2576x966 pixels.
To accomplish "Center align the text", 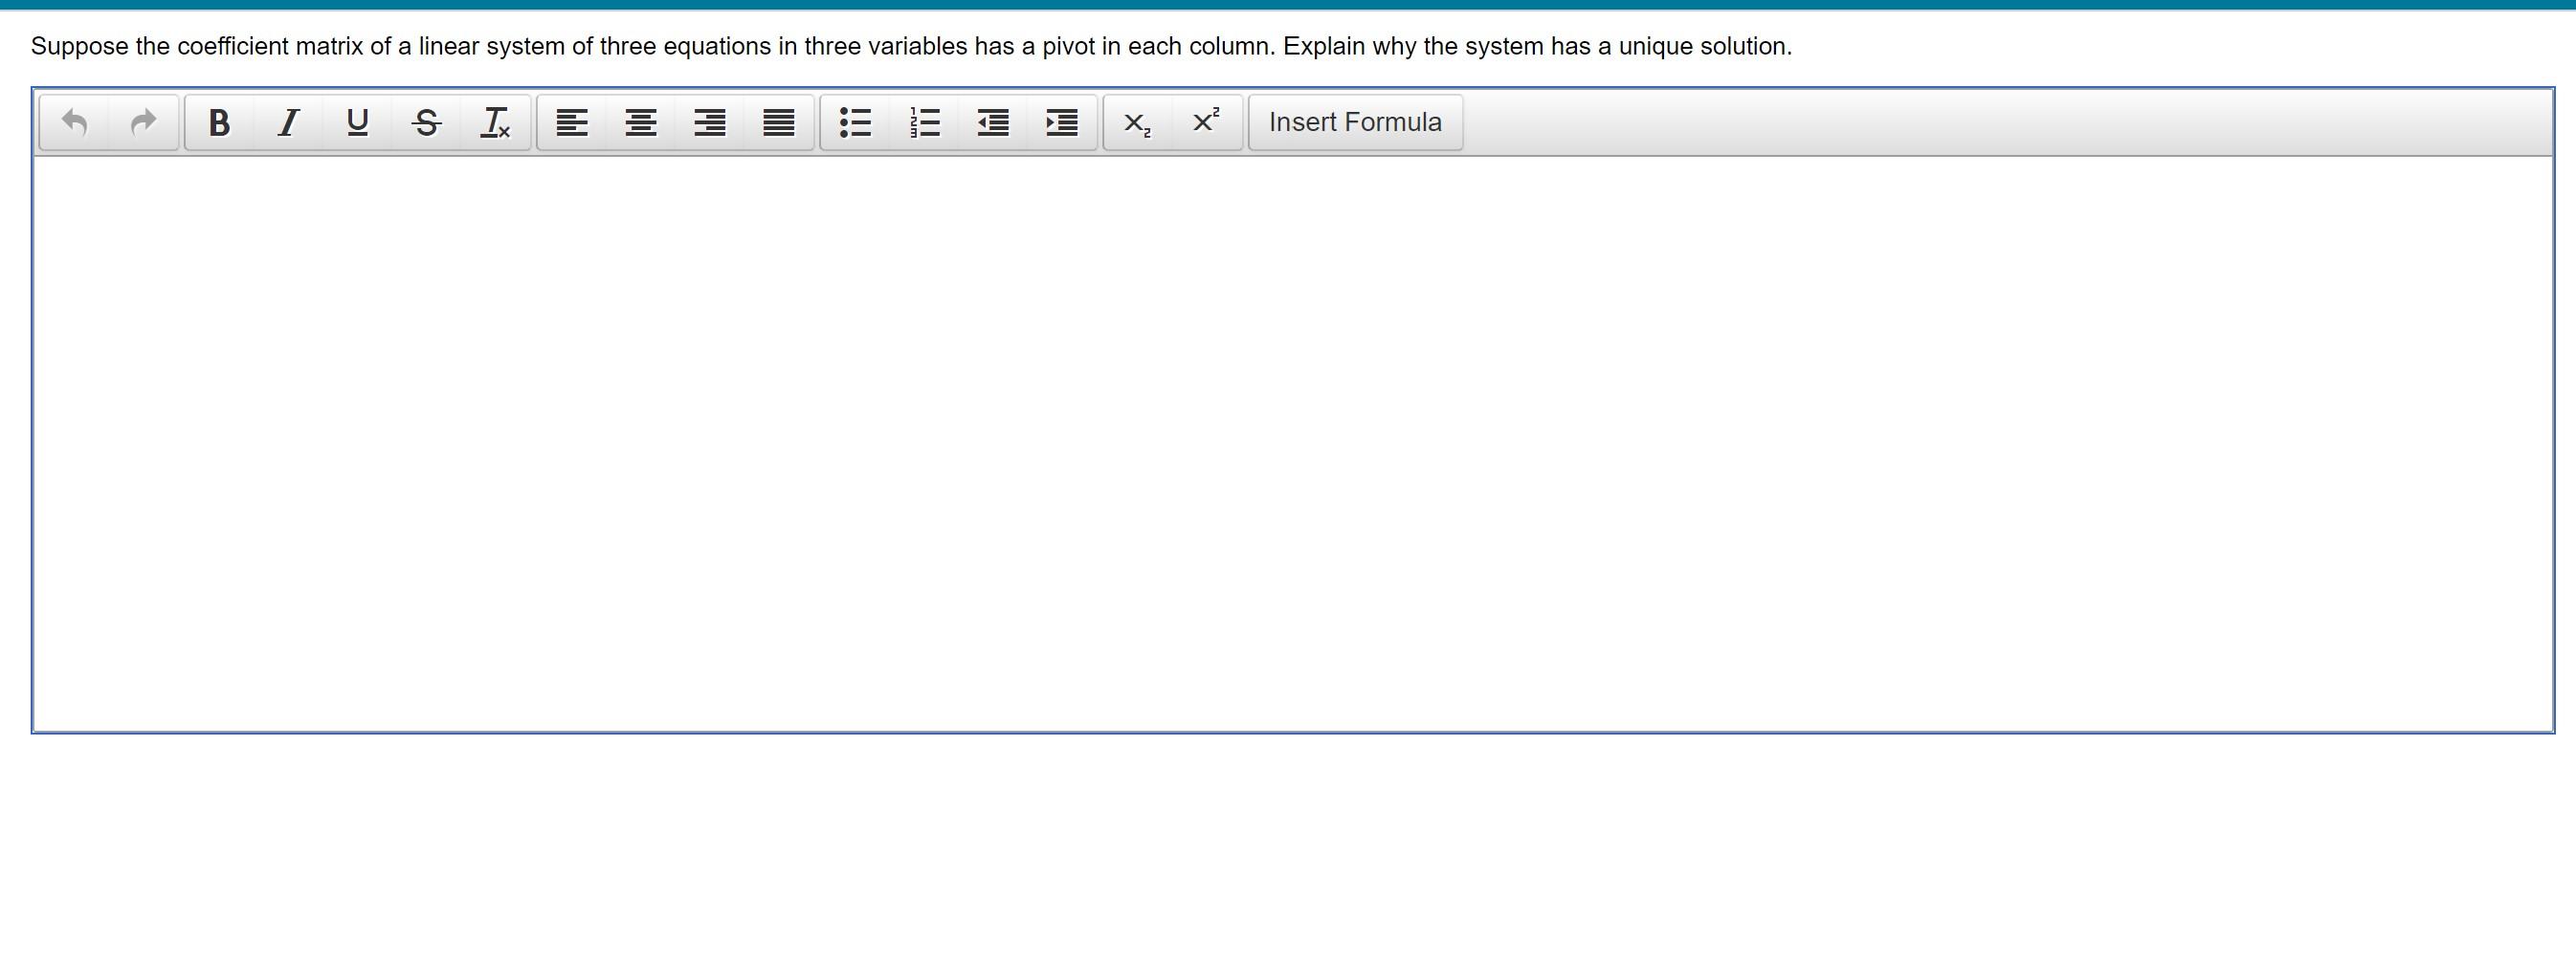I will [642, 122].
